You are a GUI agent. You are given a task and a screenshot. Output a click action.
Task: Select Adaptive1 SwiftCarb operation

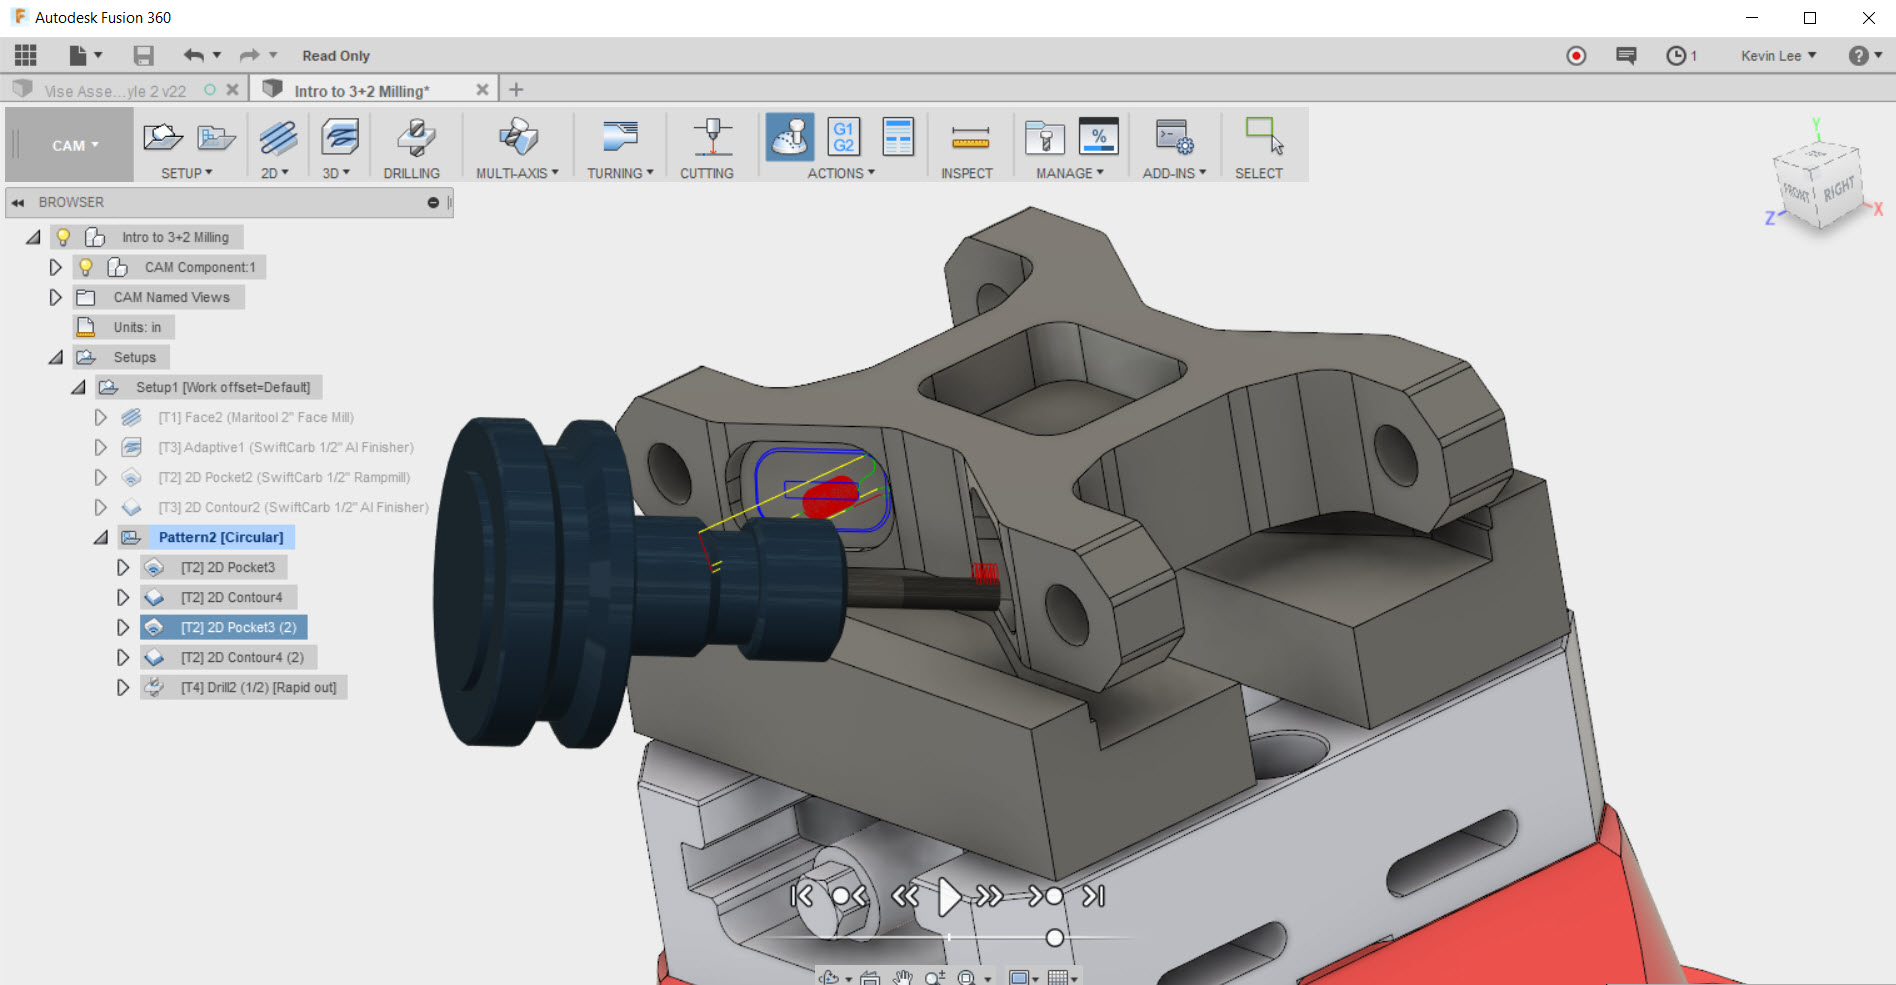(286, 447)
